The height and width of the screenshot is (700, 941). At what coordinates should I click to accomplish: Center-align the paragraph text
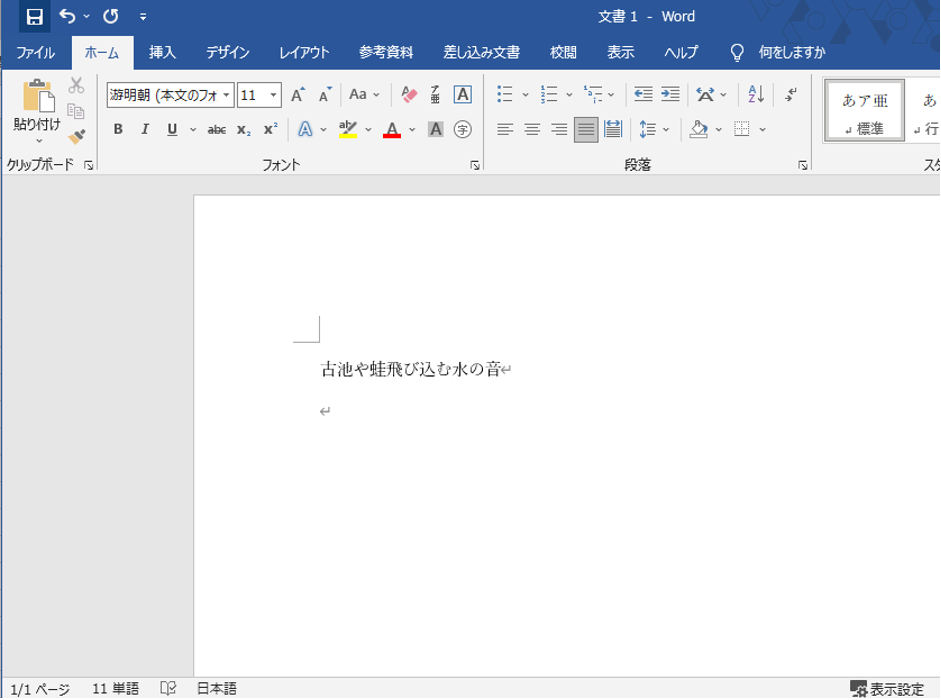pyautogui.click(x=532, y=129)
